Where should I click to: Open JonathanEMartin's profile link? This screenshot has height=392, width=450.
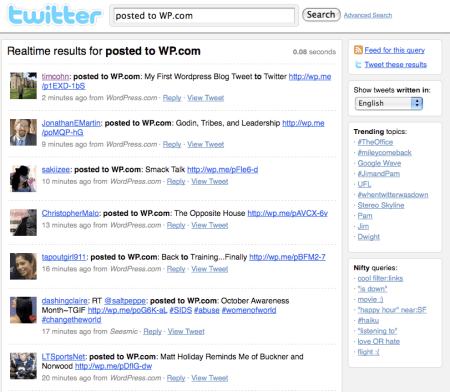tap(71, 123)
